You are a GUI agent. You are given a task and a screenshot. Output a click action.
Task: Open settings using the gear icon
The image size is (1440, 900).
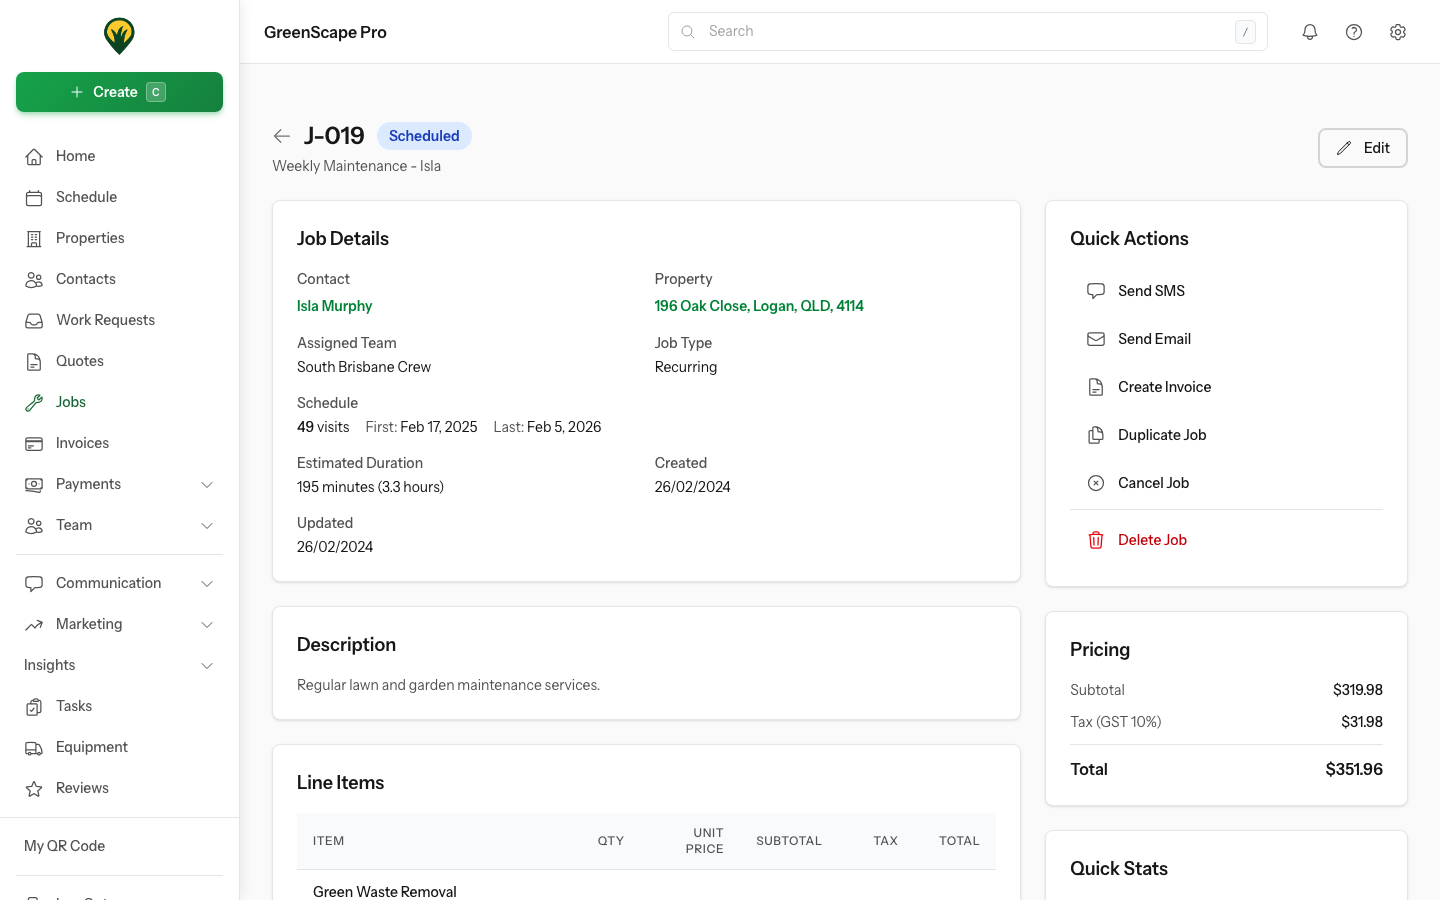(x=1398, y=31)
